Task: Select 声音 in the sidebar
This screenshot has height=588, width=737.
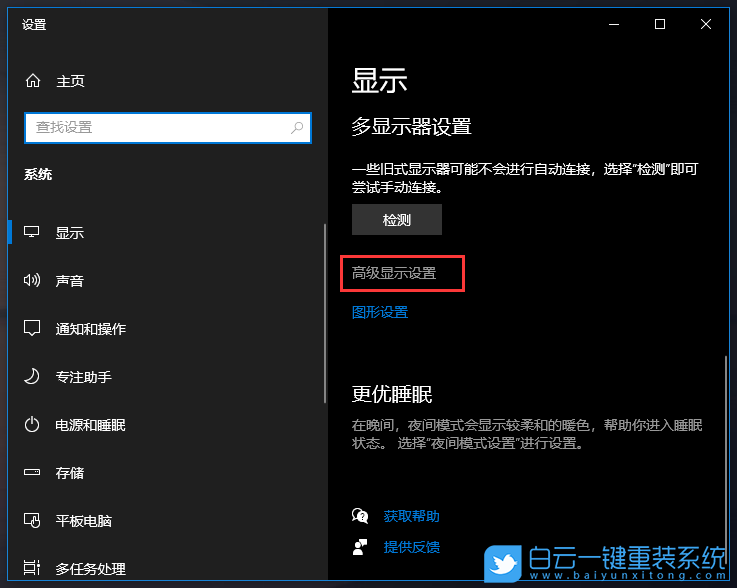Action: click(70, 281)
